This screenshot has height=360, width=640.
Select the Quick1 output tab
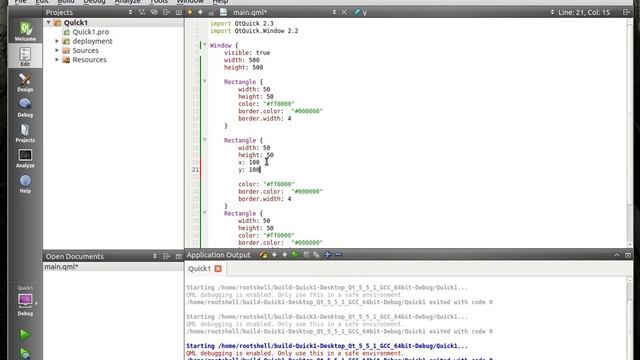point(199,269)
